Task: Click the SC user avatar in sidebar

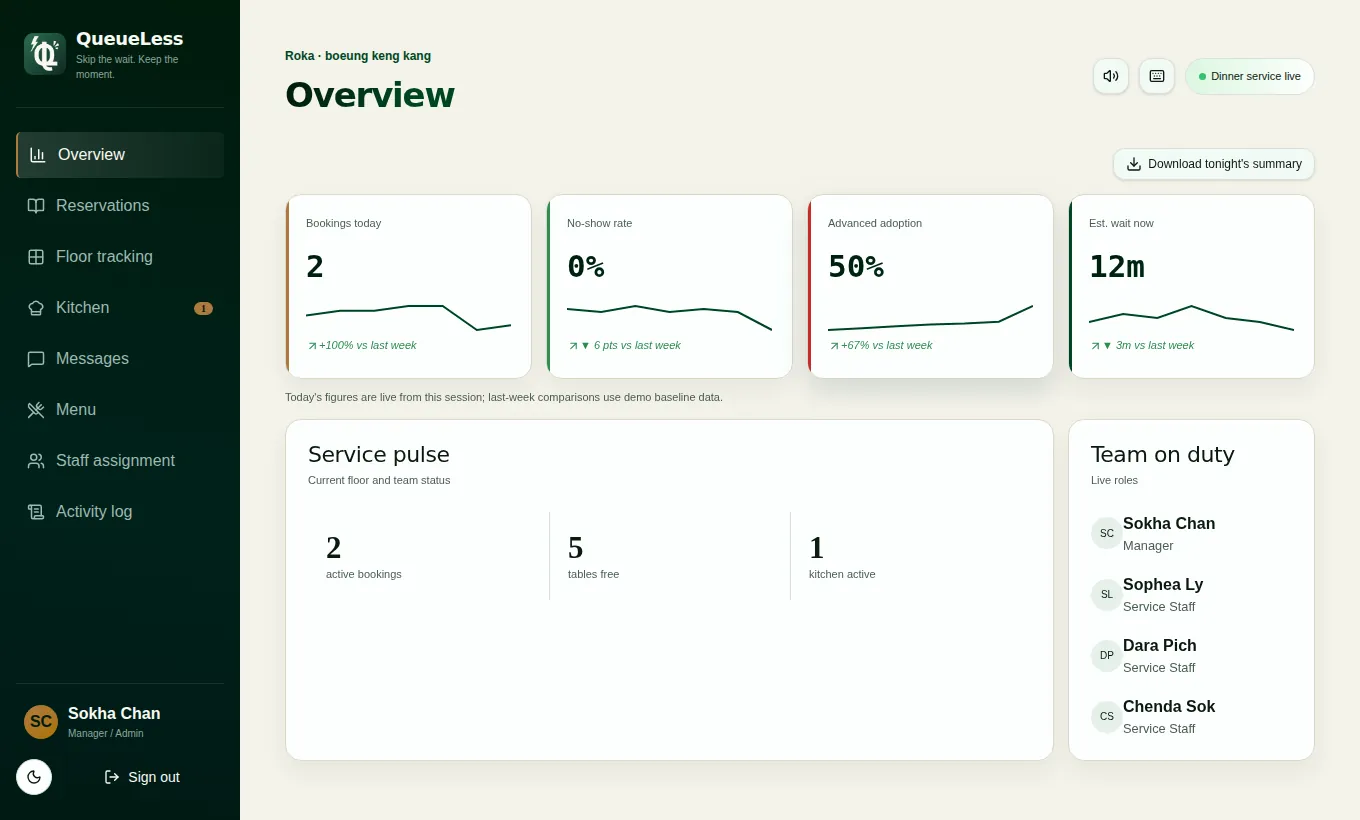Action: 41,722
